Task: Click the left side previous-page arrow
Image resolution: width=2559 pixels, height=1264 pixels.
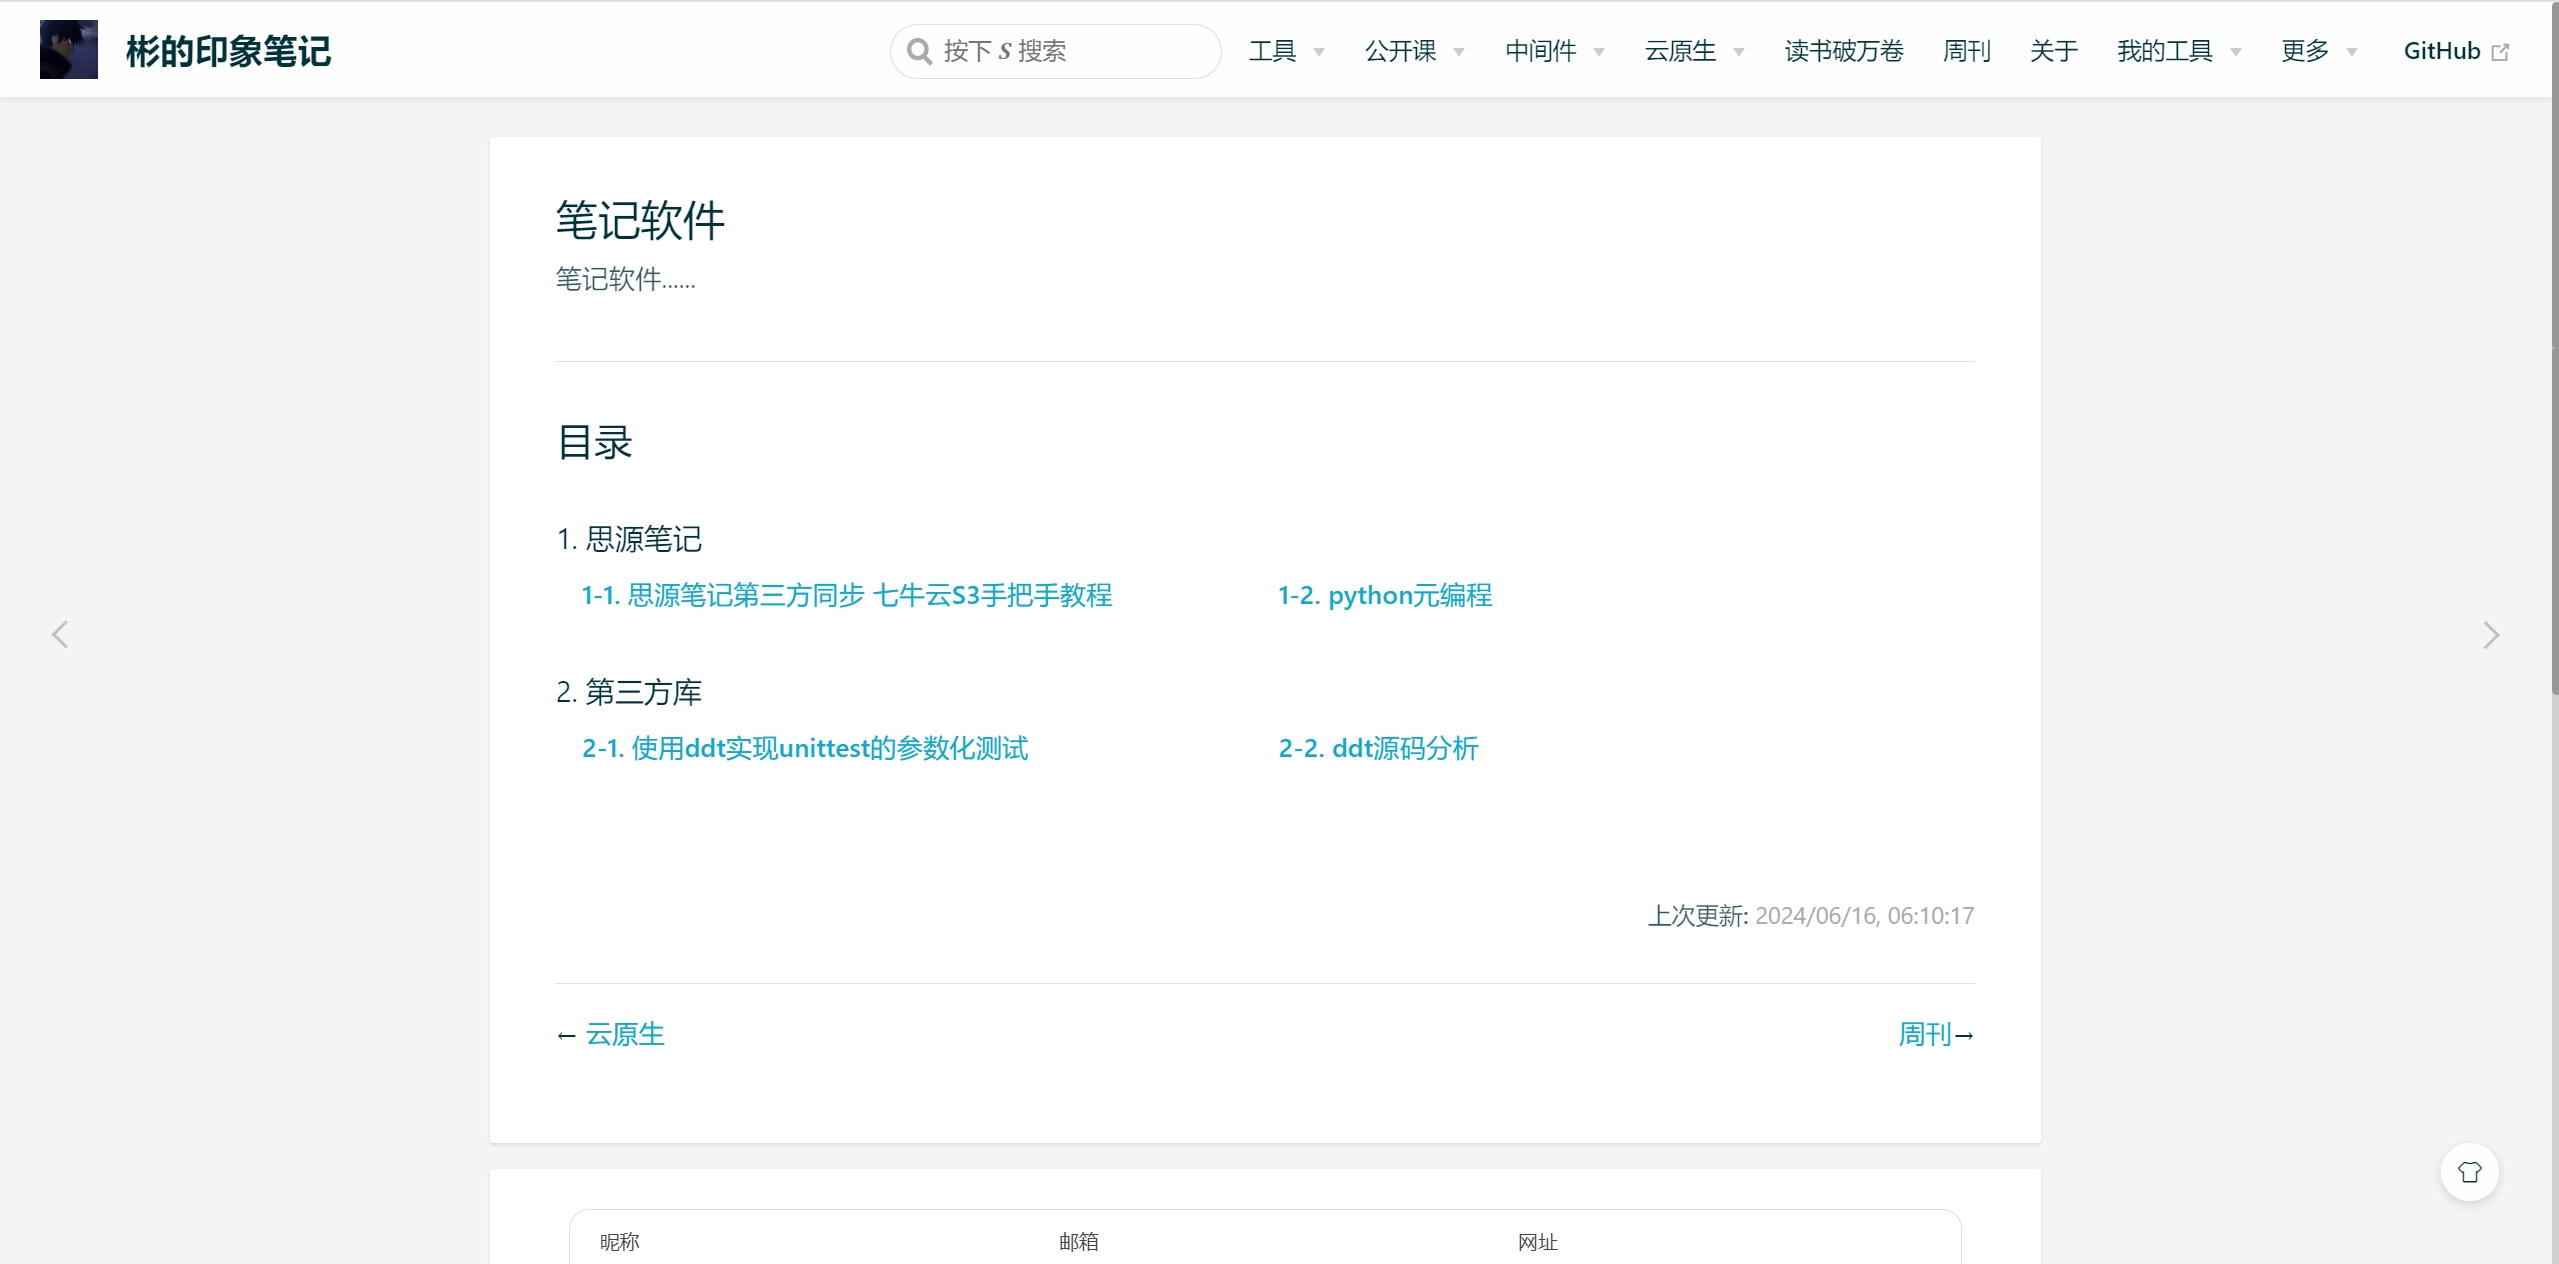Action: click(60, 634)
